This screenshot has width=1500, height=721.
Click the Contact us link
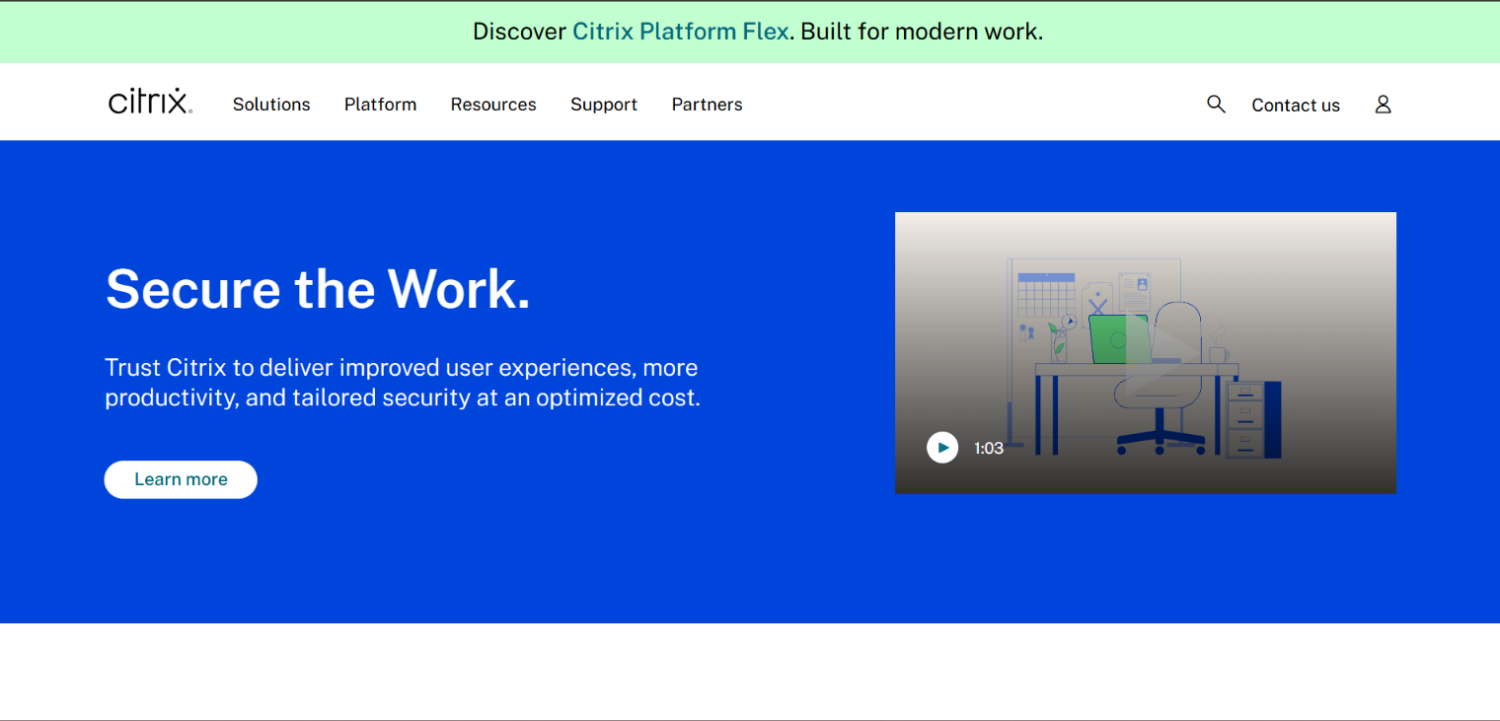(x=1295, y=105)
